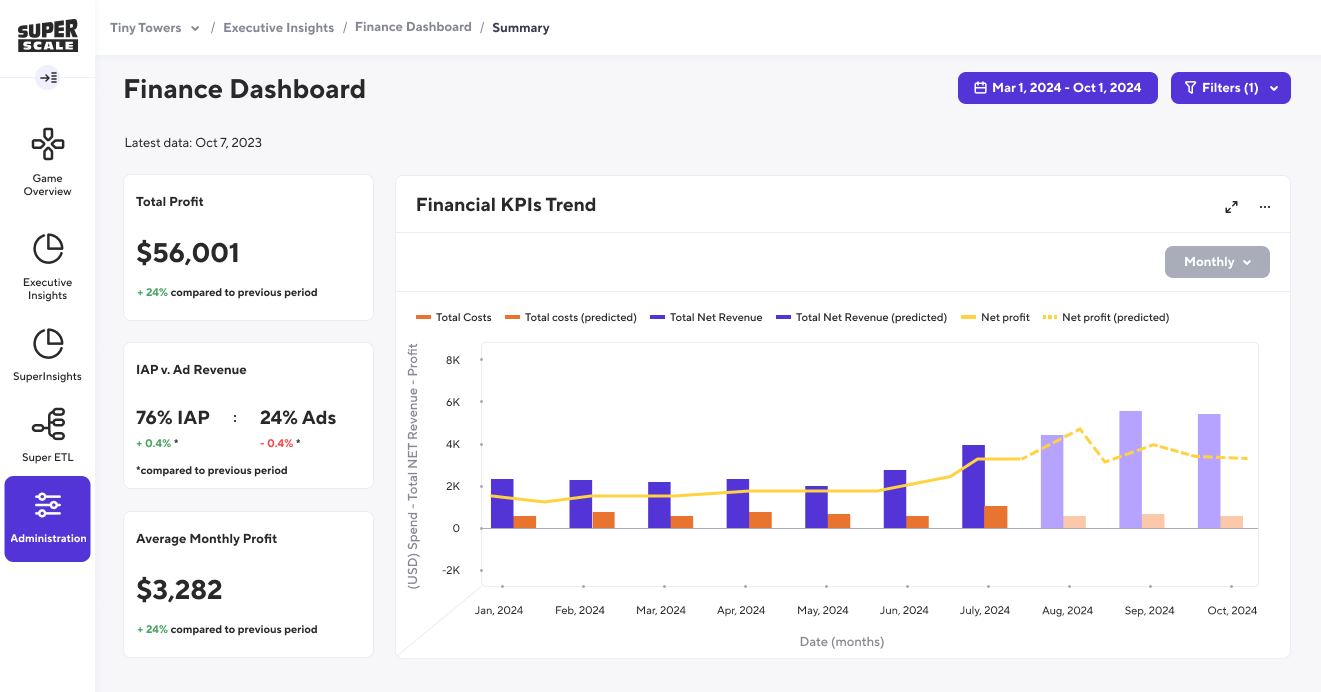Click the Total Profit value $56,001
The width and height of the screenshot is (1321, 692).
point(188,253)
